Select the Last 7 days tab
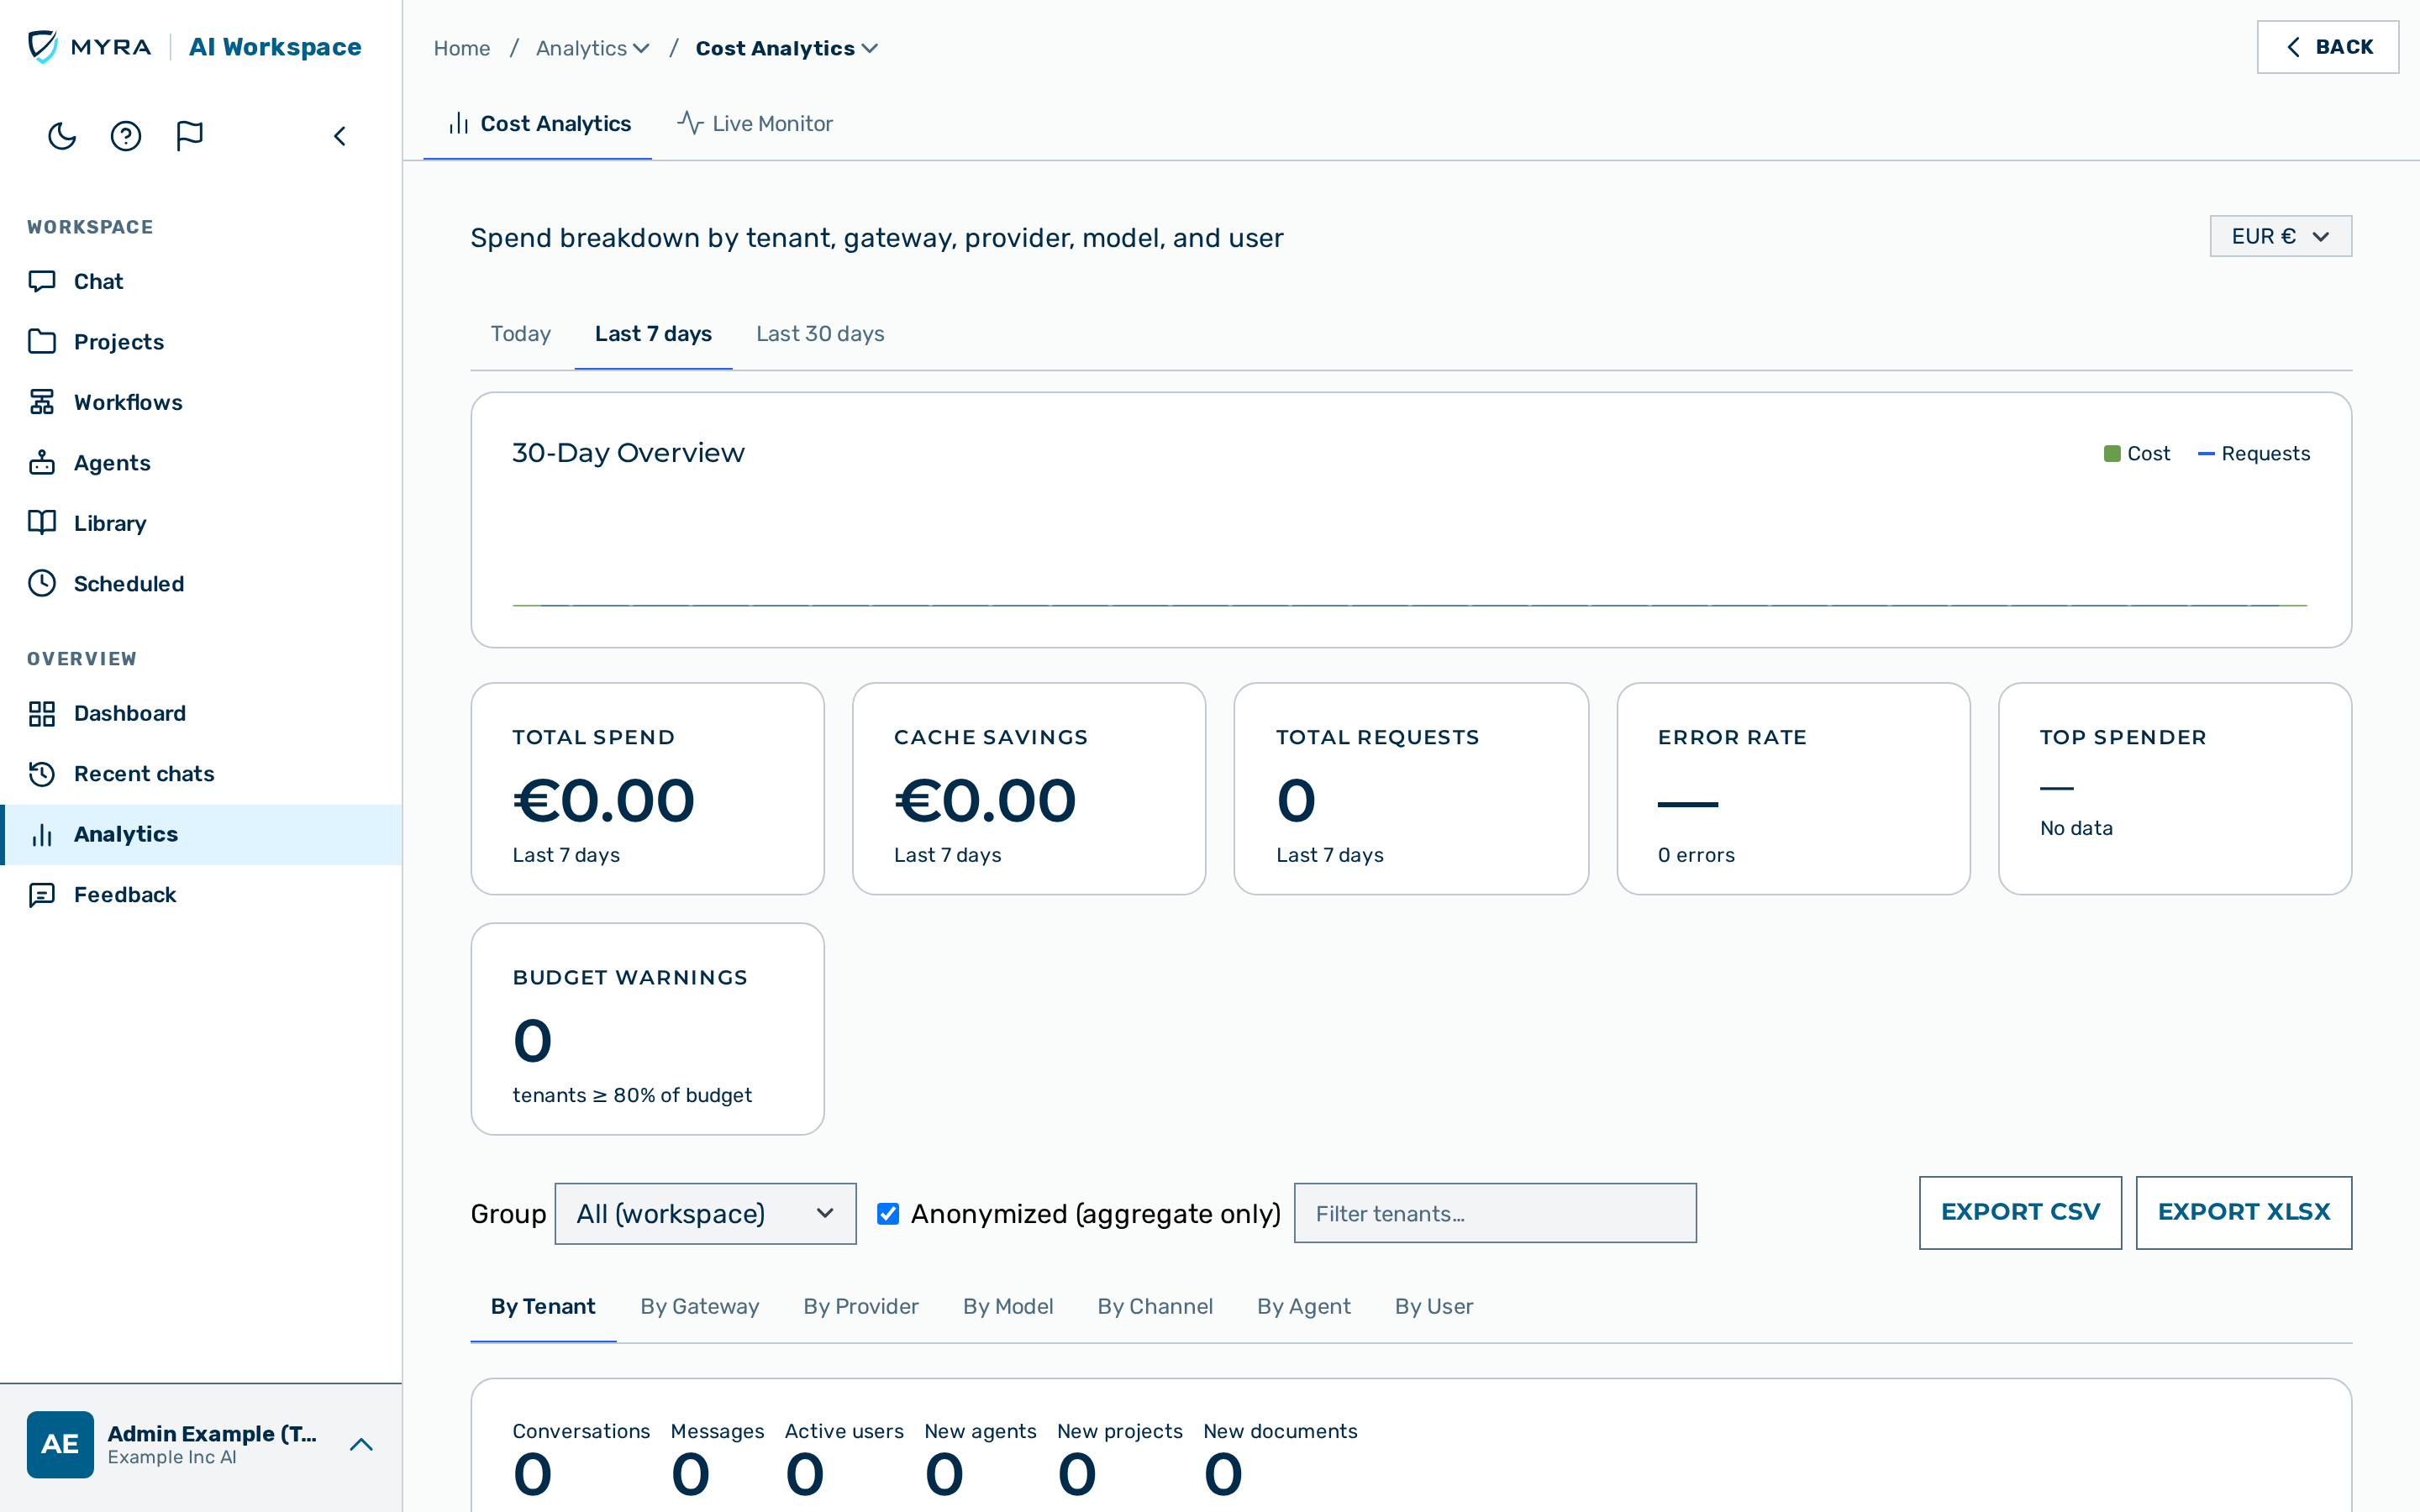The height and width of the screenshot is (1512, 2420). 653,333
